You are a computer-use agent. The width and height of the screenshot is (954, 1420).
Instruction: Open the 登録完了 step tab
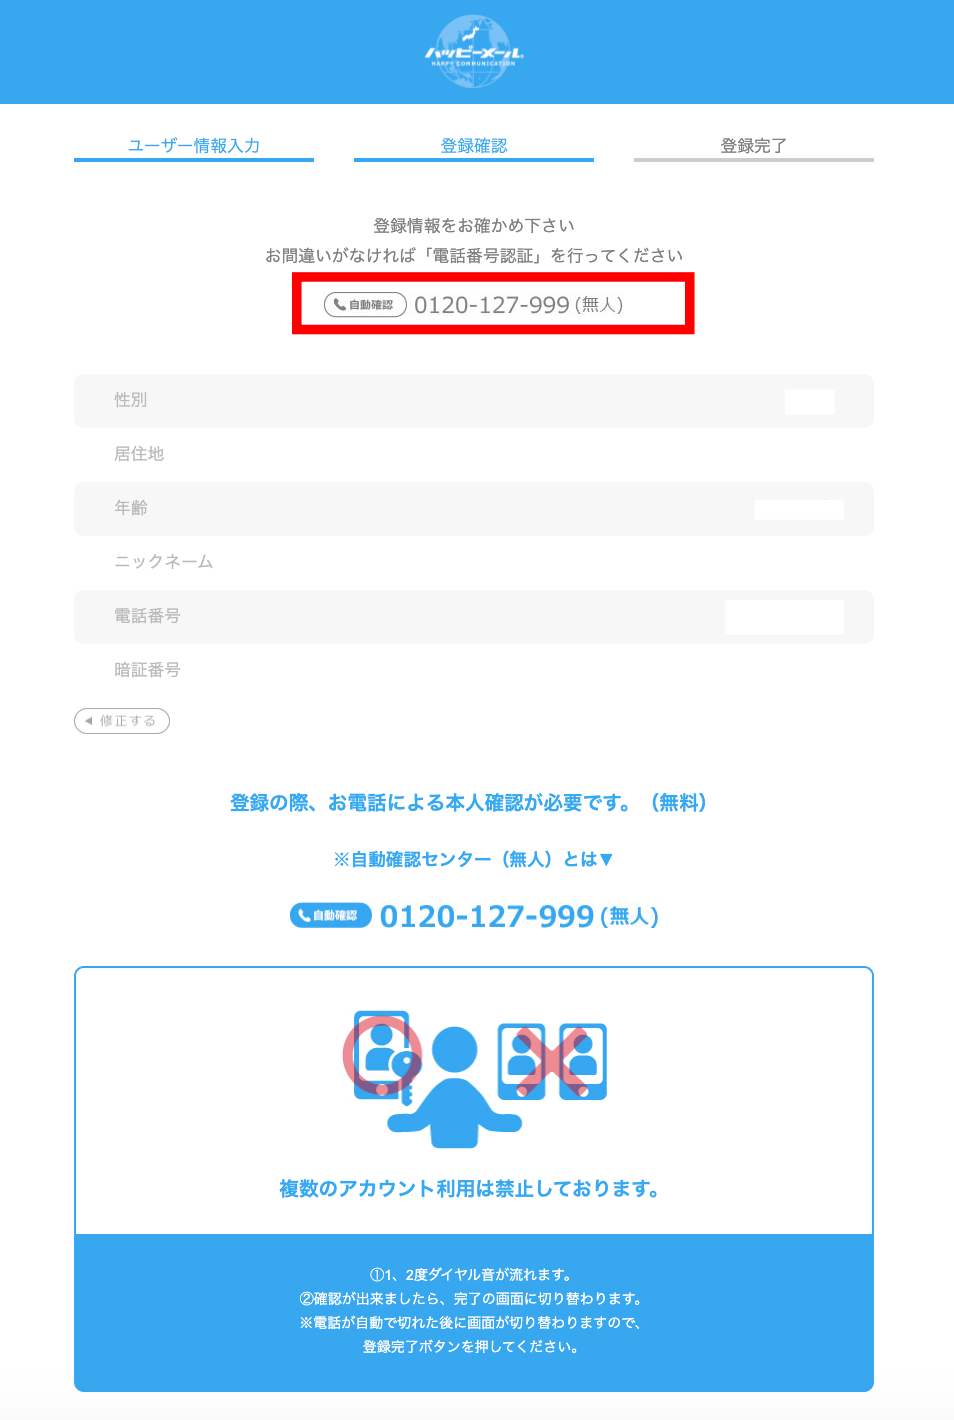[x=754, y=146]
